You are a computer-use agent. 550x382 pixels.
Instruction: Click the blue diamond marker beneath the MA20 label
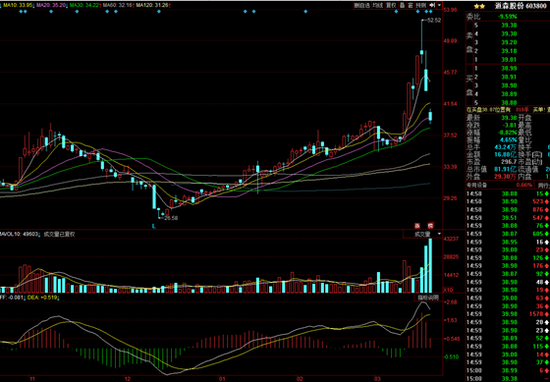51,12
